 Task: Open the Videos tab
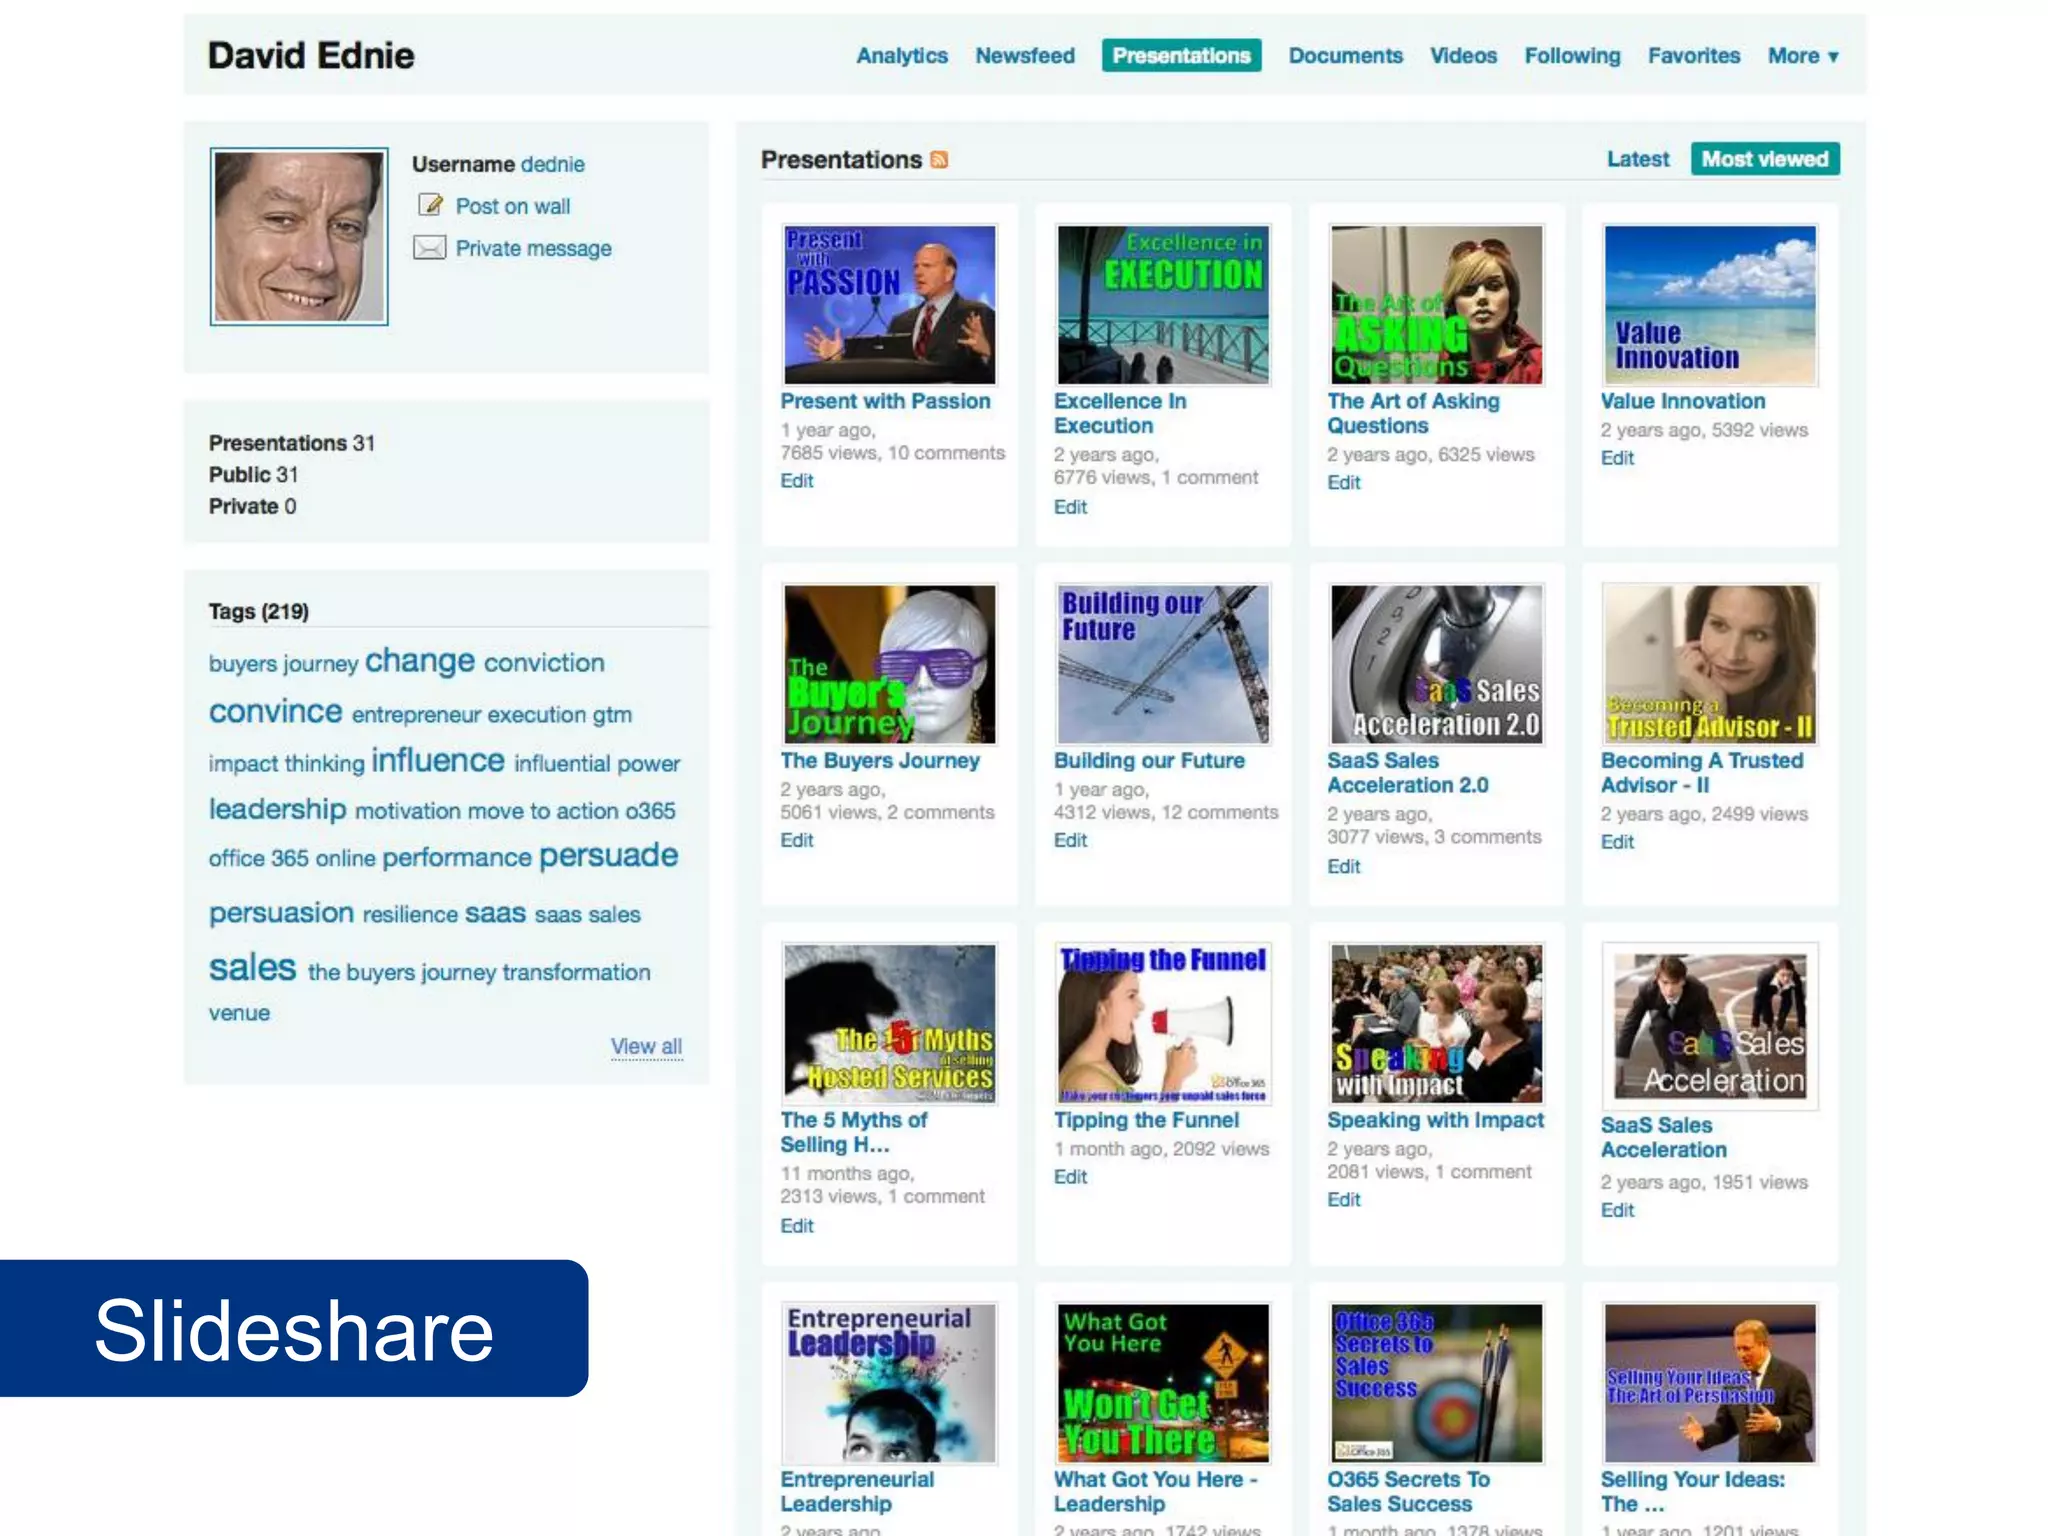coord(1463,56)
